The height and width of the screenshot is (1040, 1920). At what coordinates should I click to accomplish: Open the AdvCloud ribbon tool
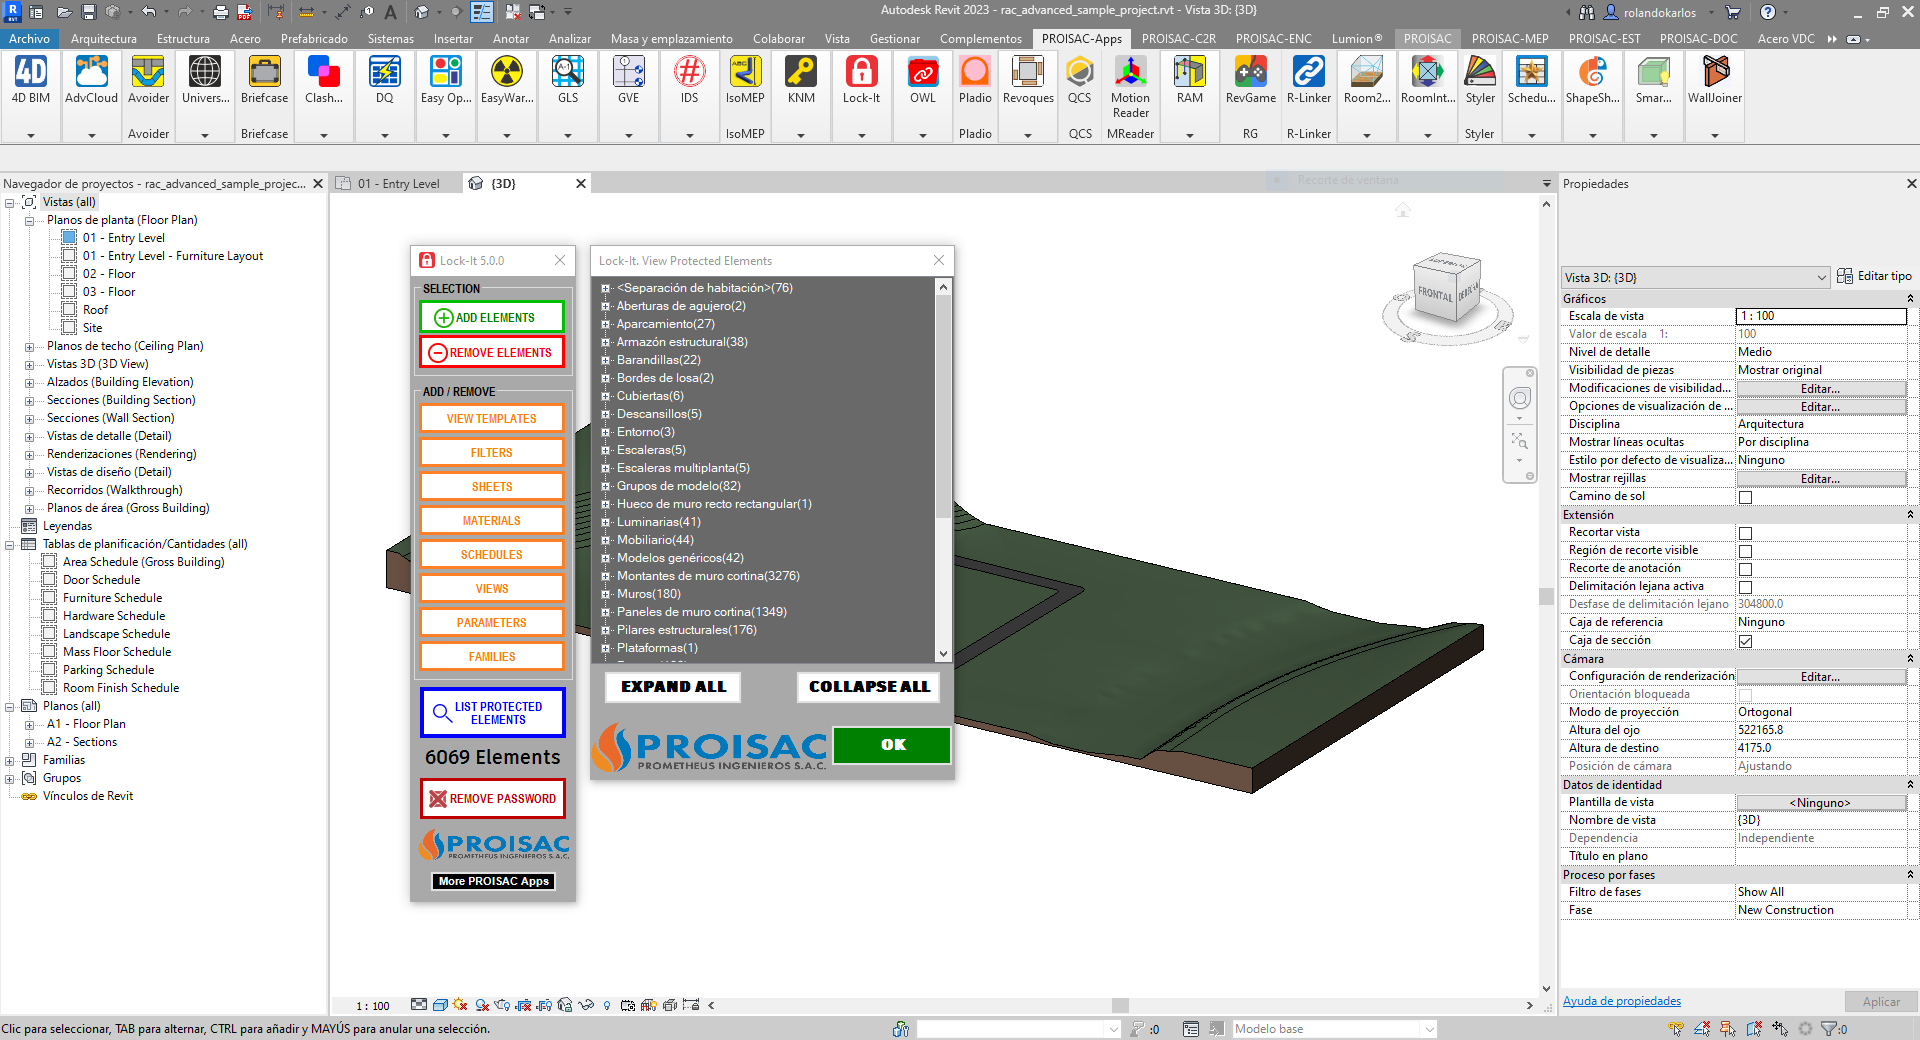pyautogui.click(x=91, y=80)
